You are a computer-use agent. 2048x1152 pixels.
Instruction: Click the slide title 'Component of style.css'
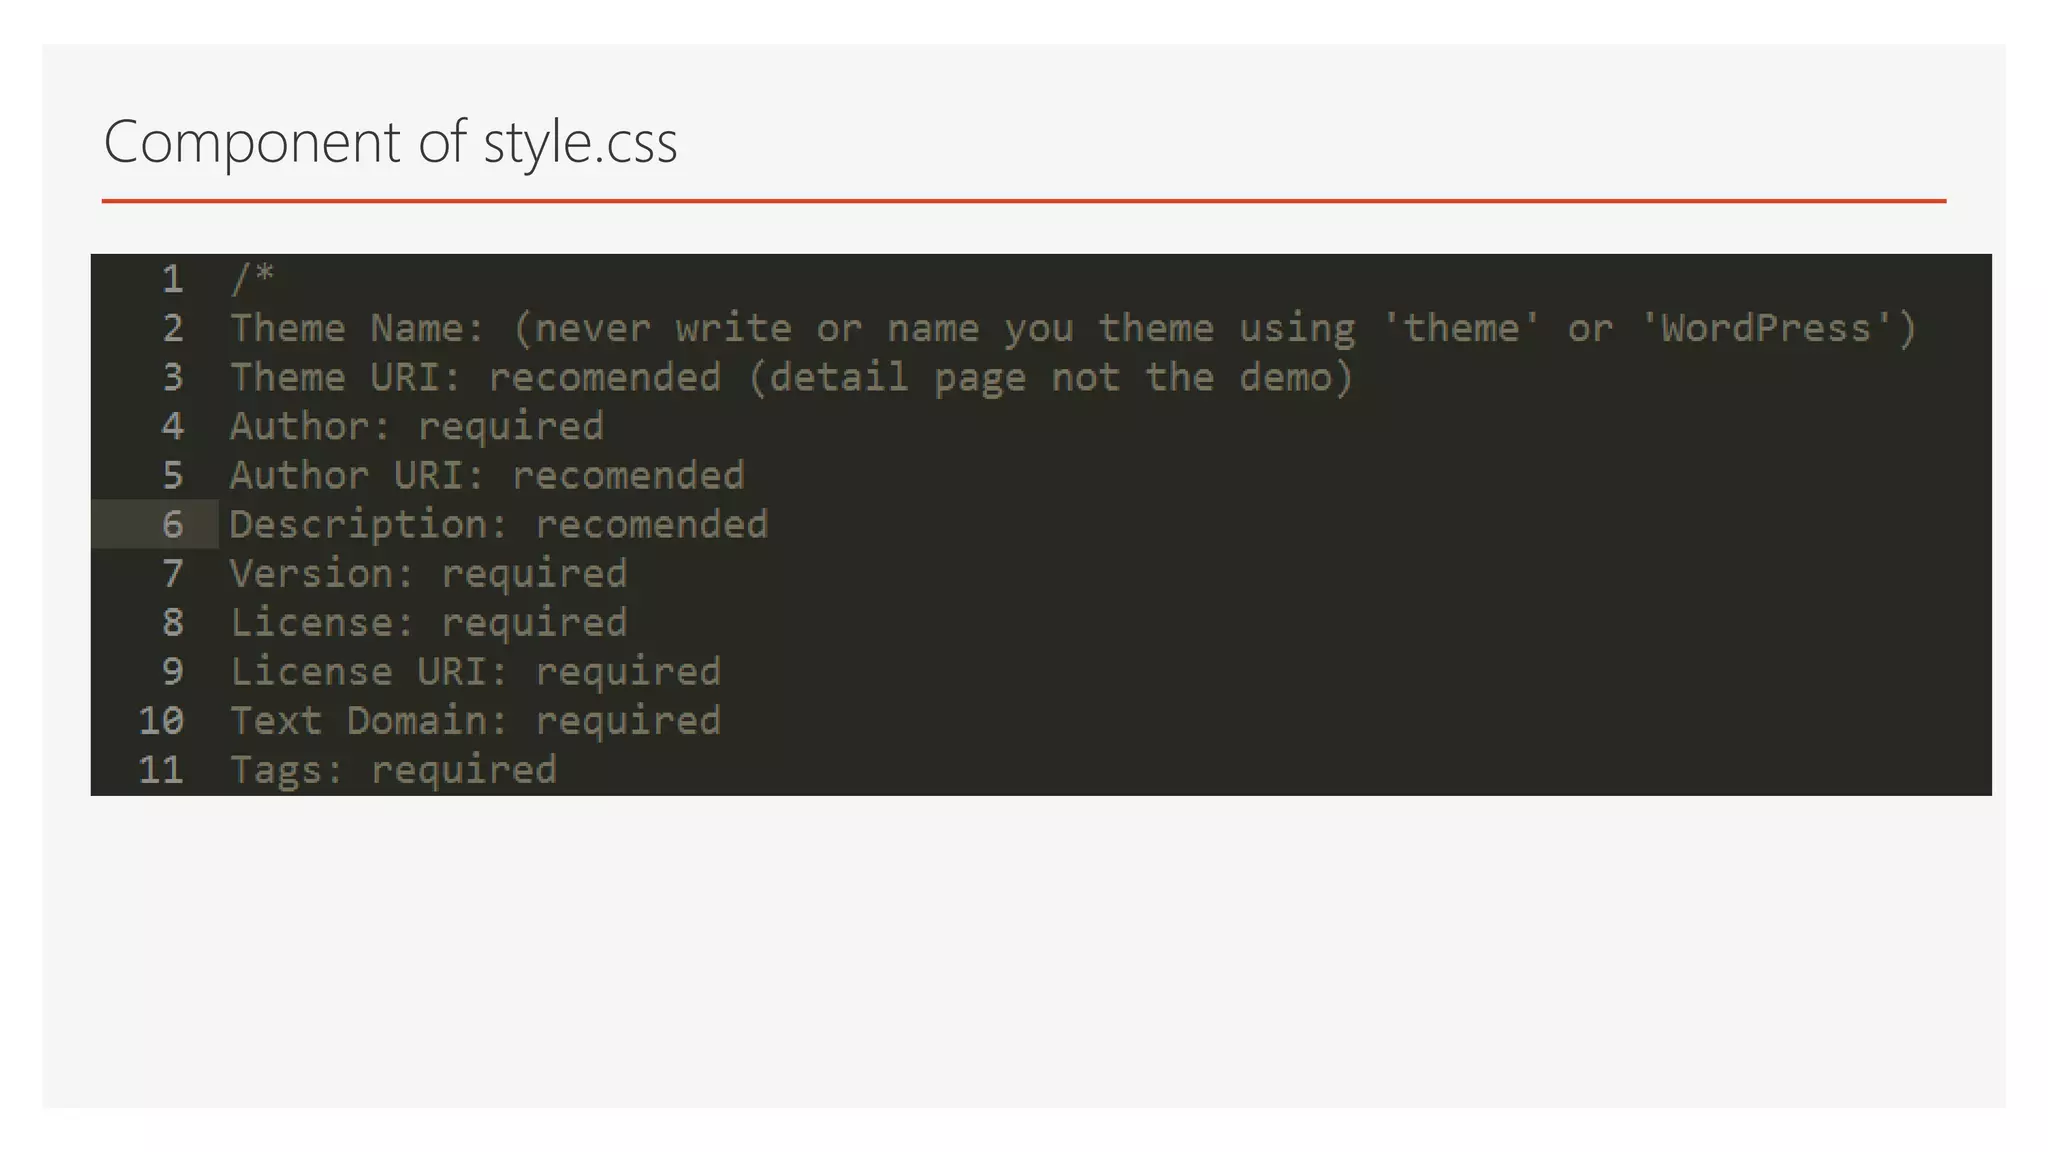tap(390, 142)
